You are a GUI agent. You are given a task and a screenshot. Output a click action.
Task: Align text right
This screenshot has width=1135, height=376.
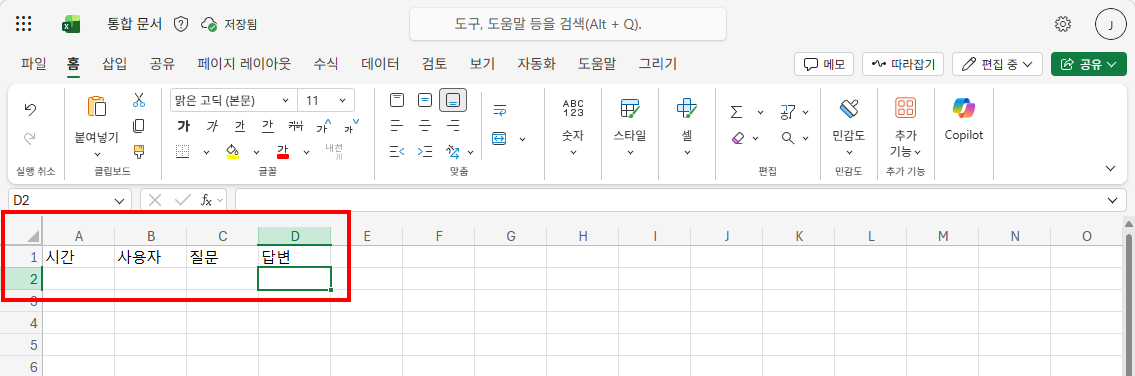tap(453, 126)
